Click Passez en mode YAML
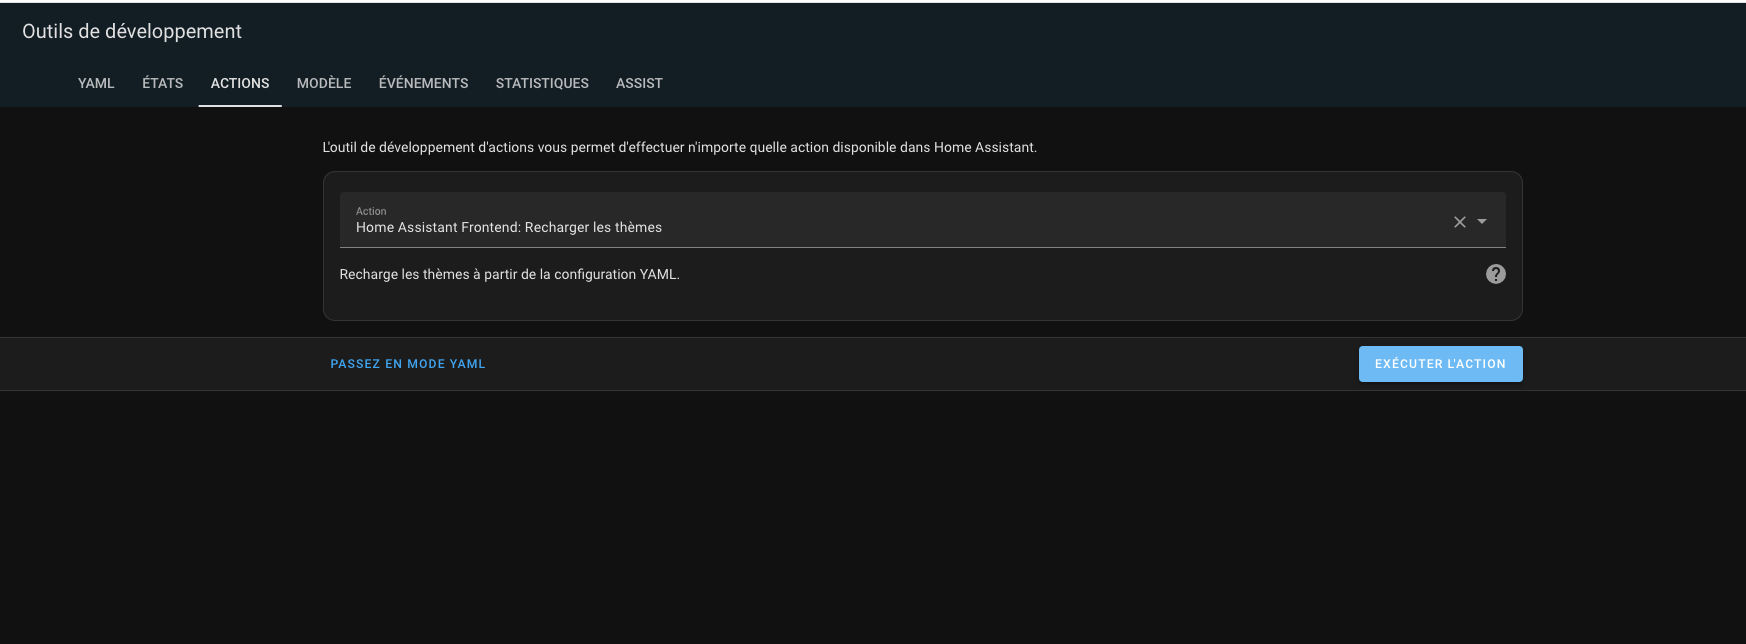This screenshot has width=1746, height=644. 408,364
